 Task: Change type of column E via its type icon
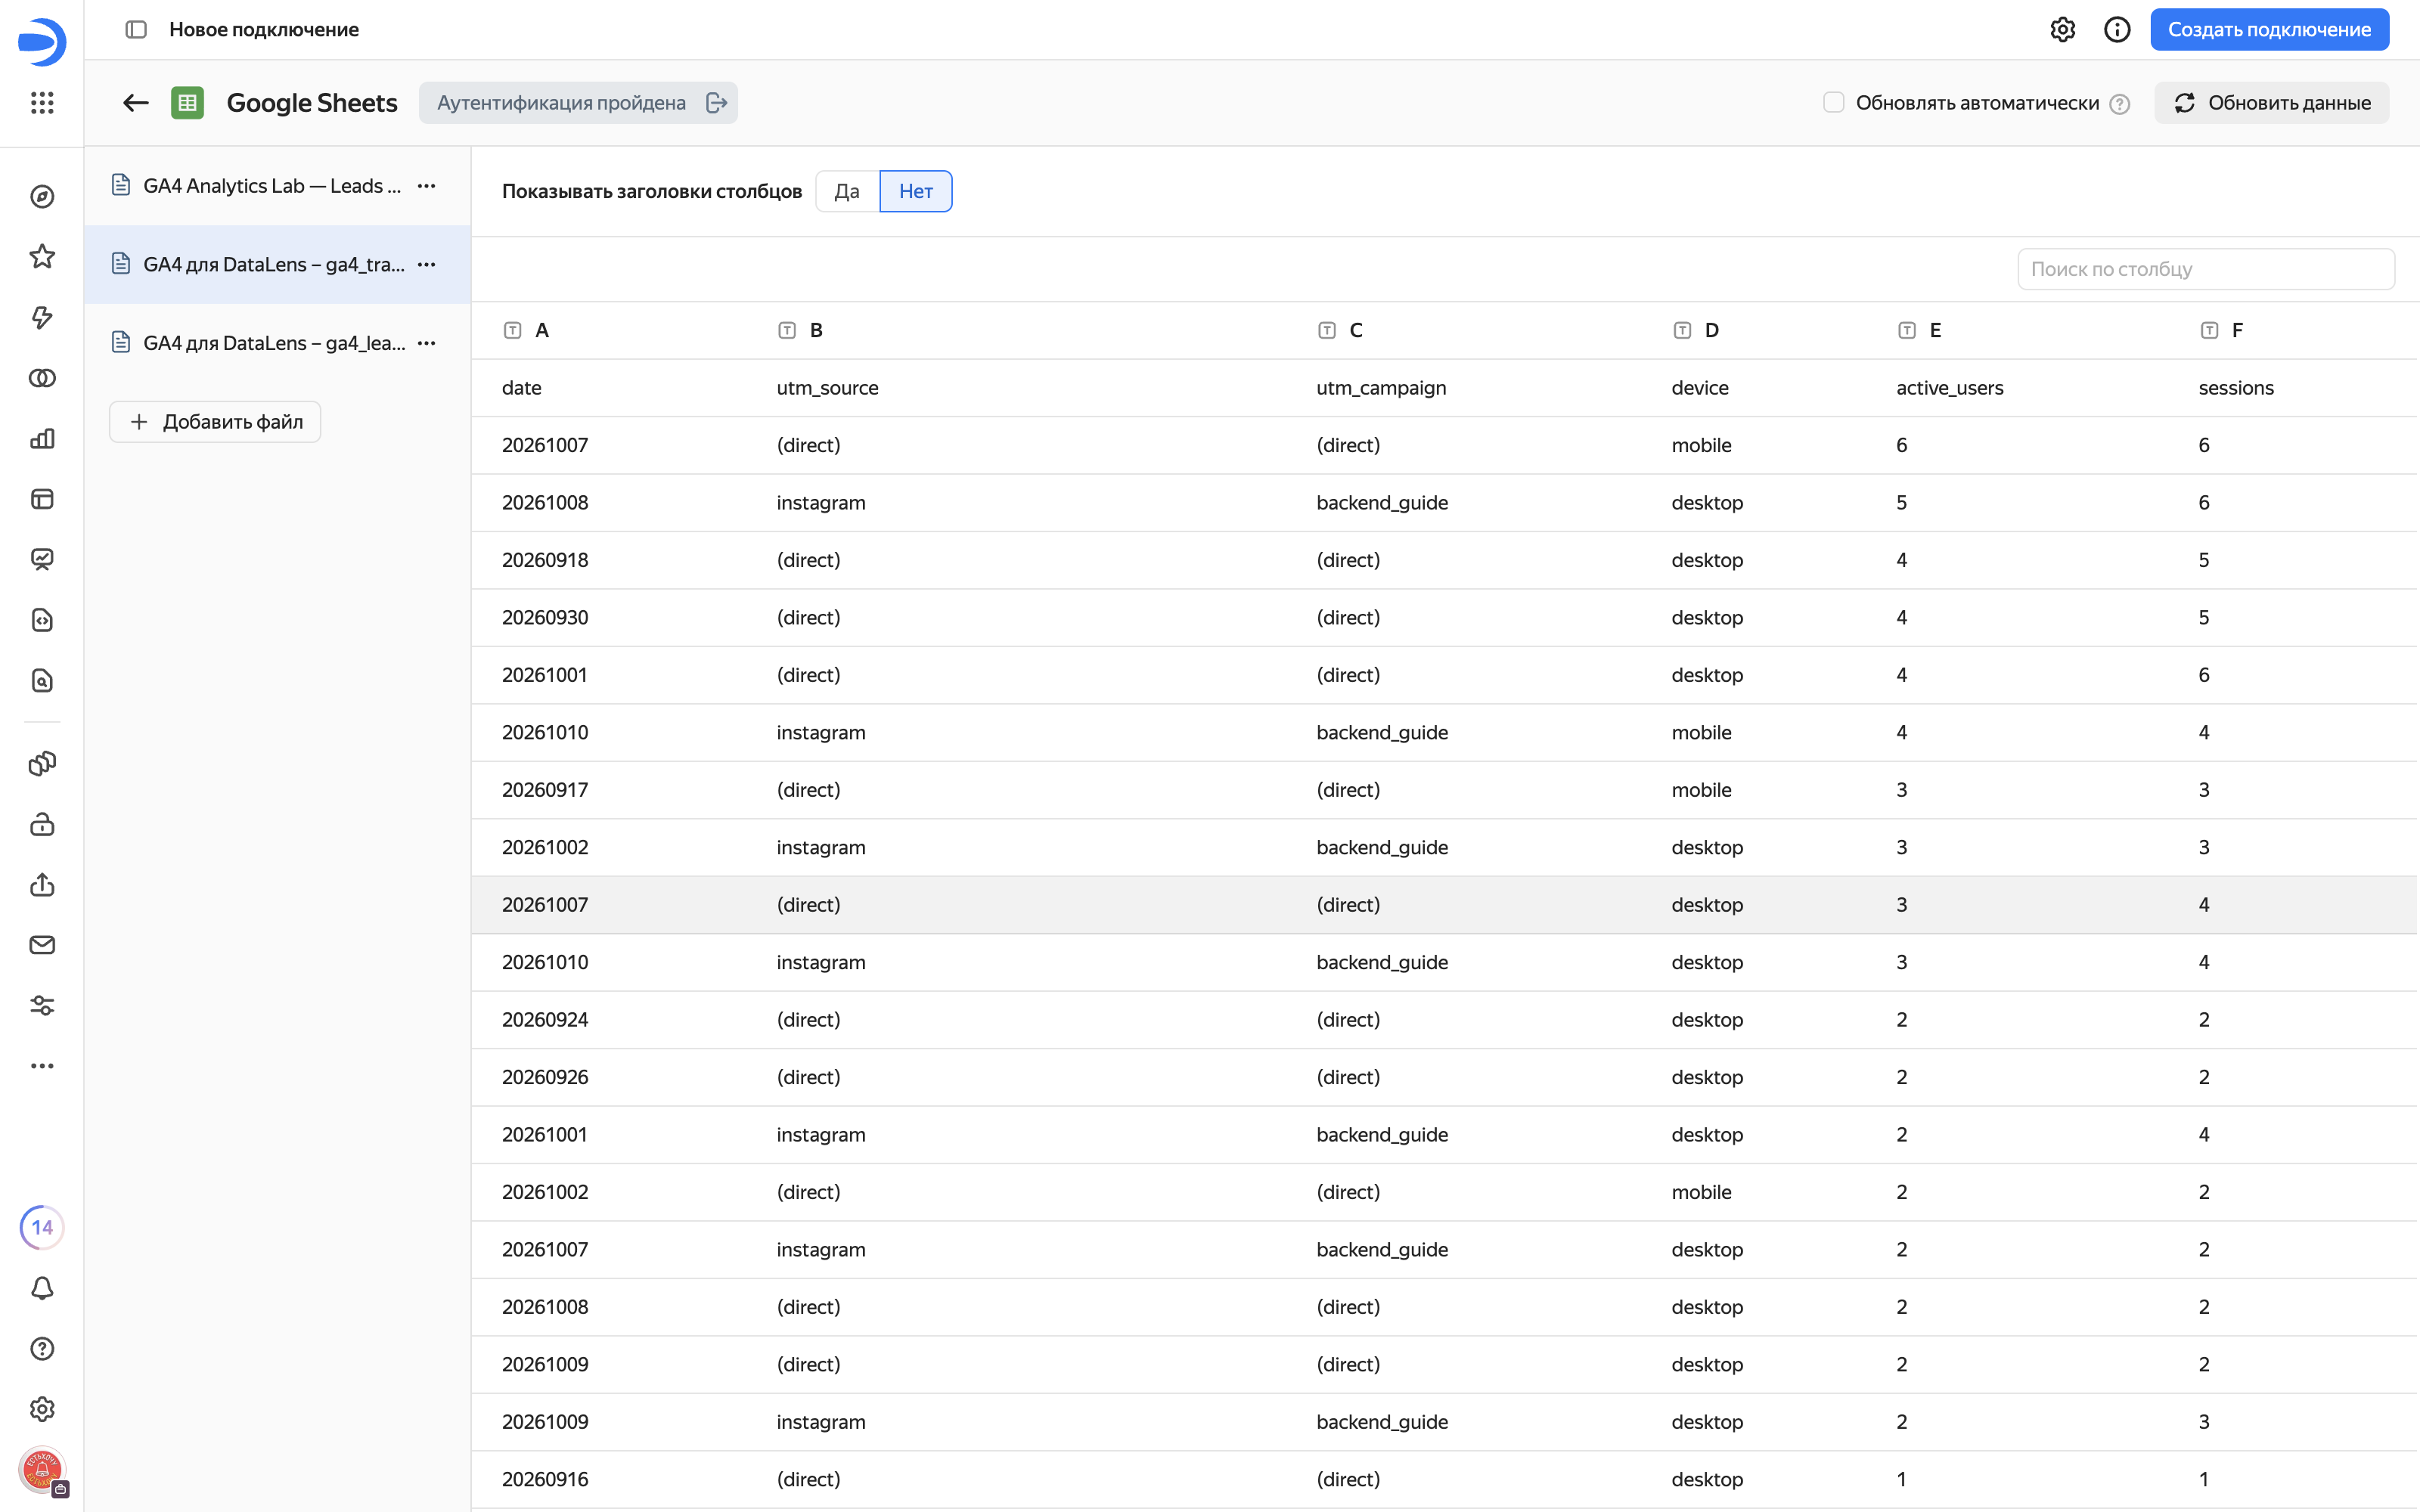click(1906, 331)
